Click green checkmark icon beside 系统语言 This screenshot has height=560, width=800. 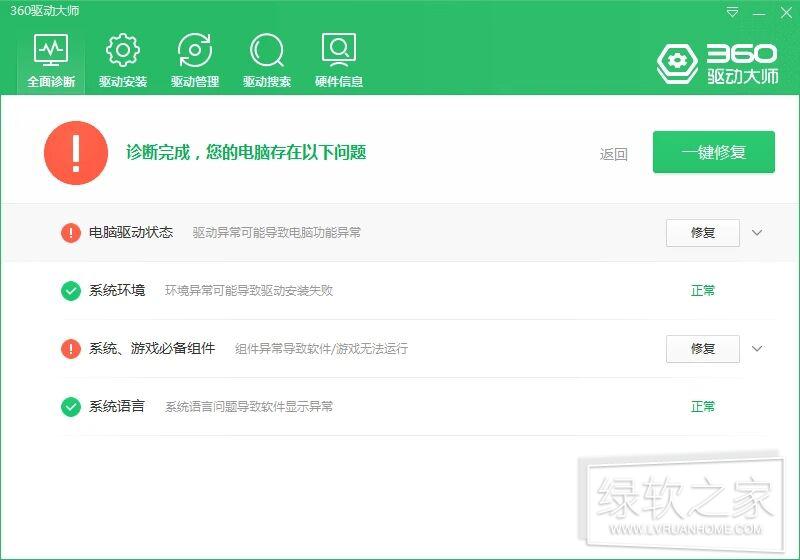(71, 407)
